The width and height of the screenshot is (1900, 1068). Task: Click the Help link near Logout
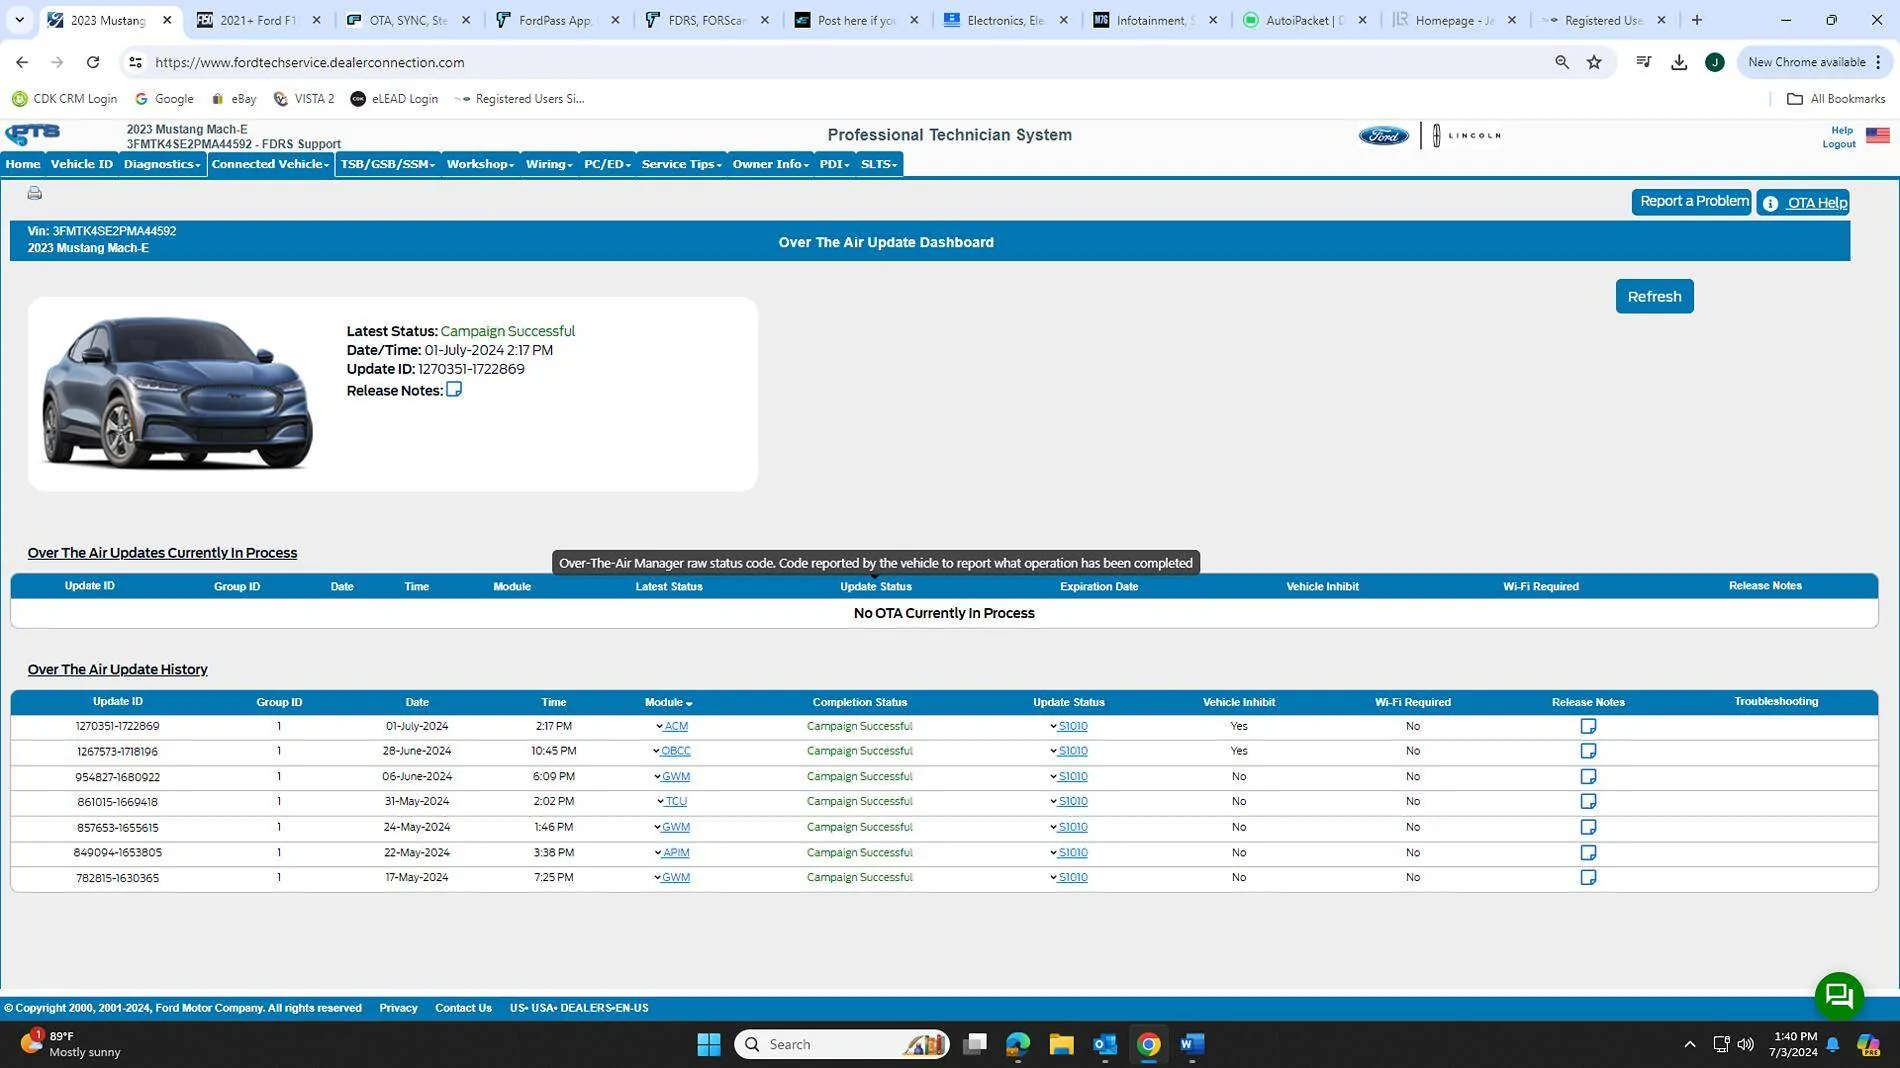pyautogui.click(x=1842, y=130)
